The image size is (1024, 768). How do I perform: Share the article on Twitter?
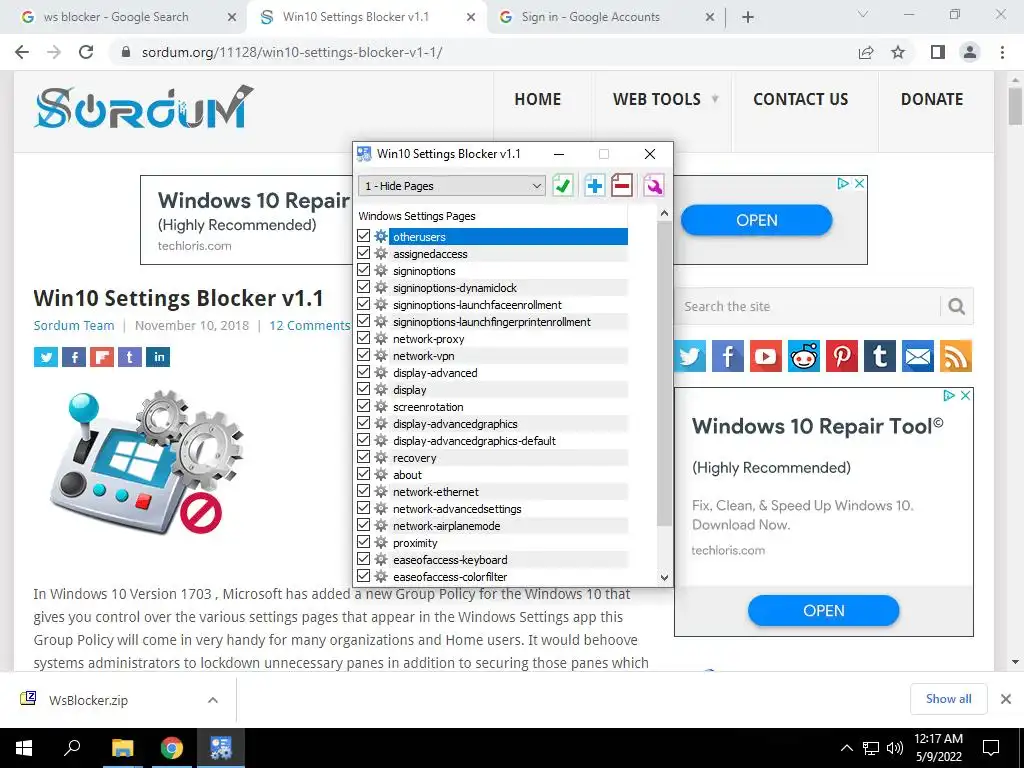(46, 357)
